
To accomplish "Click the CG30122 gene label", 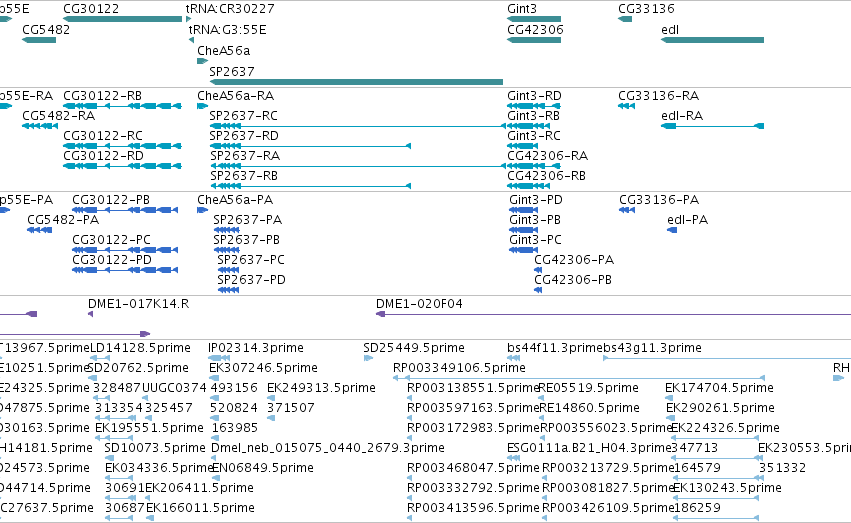I will (91, 9).
